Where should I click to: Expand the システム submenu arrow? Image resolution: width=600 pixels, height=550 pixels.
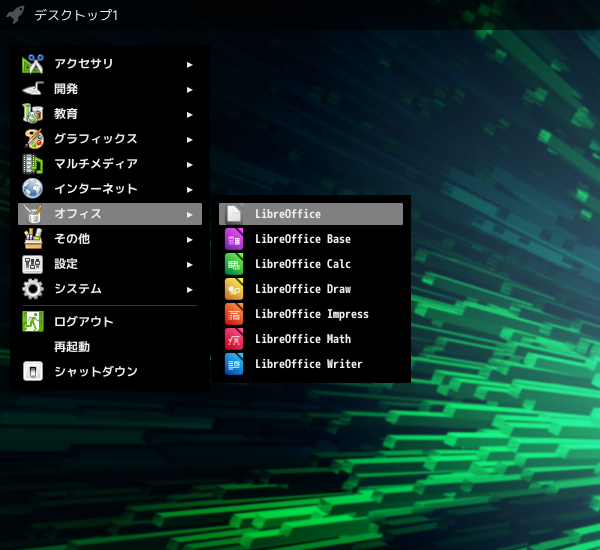click(189, 290)
